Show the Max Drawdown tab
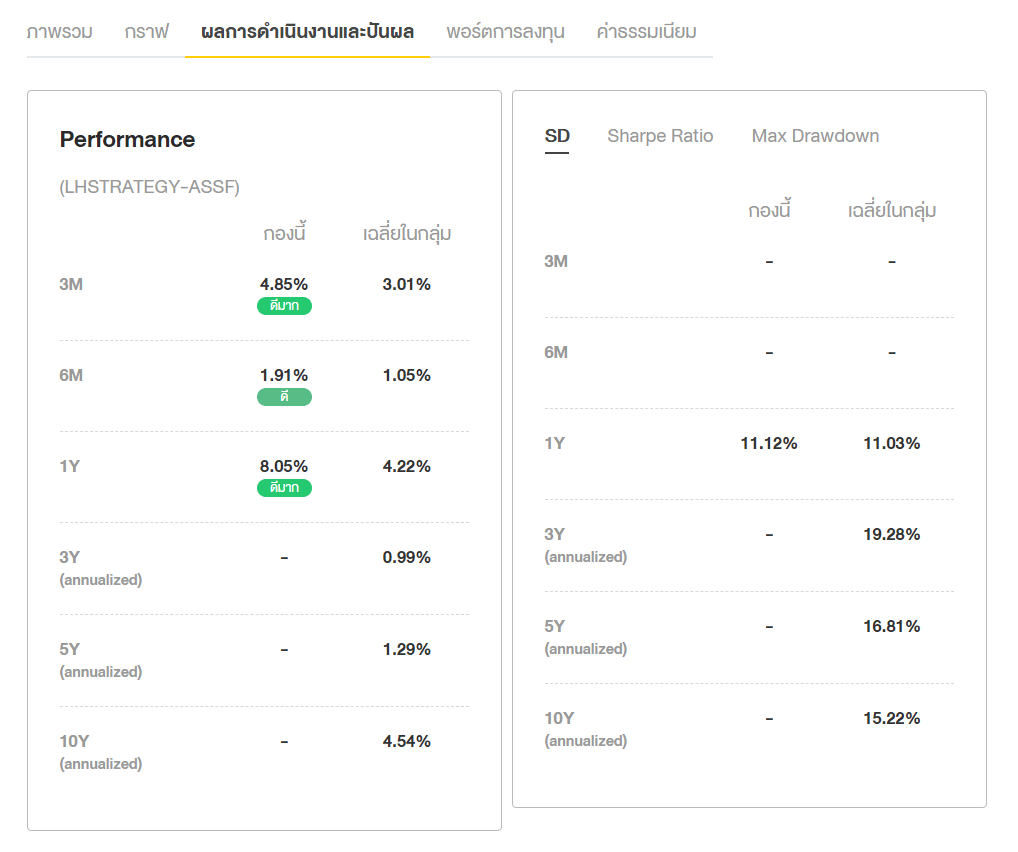 815,136
